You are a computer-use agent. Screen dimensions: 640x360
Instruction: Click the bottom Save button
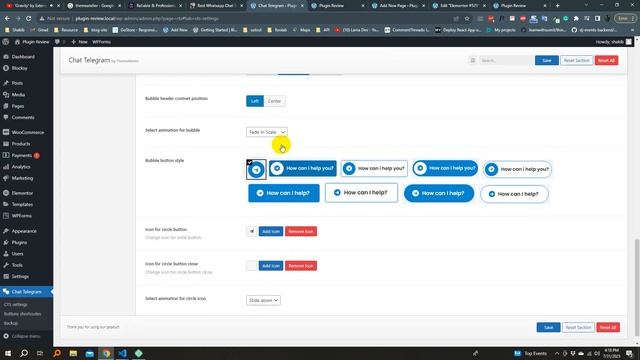[548, 327]
